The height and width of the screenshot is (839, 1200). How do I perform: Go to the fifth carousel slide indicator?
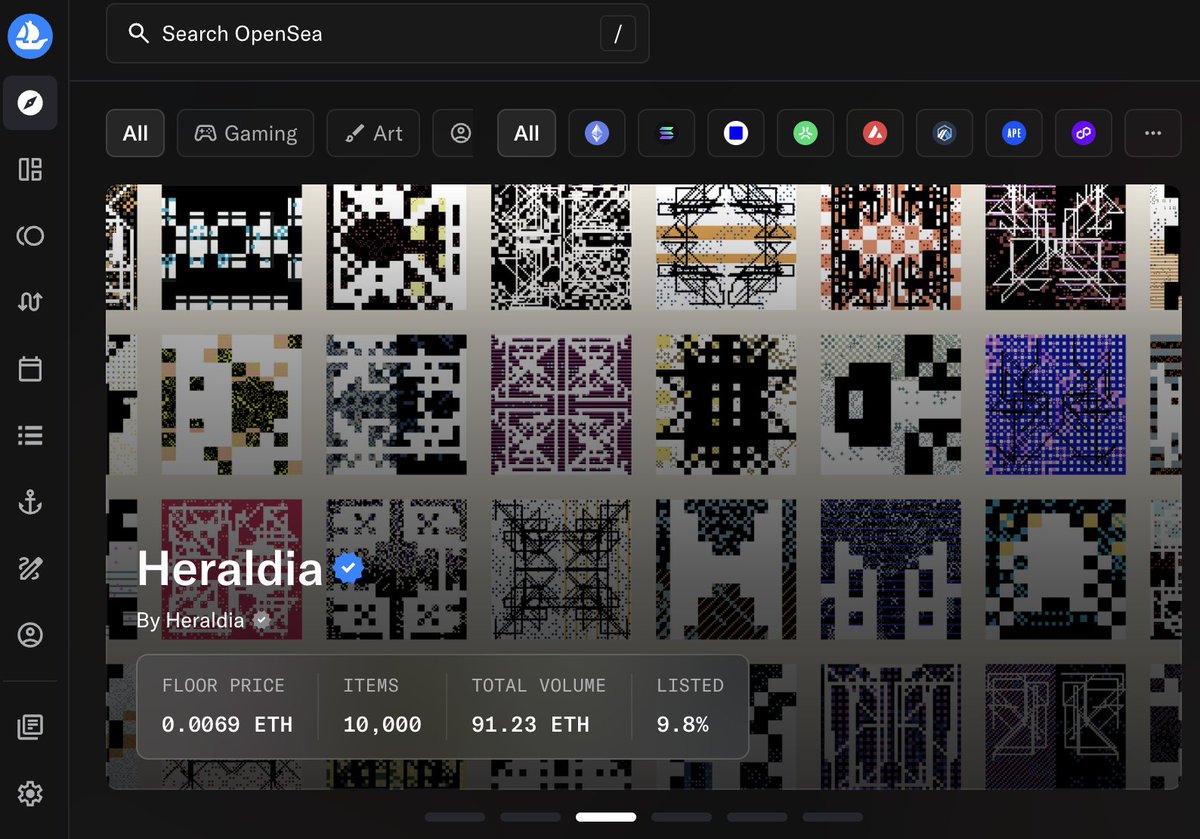click(x=757, y=817)
